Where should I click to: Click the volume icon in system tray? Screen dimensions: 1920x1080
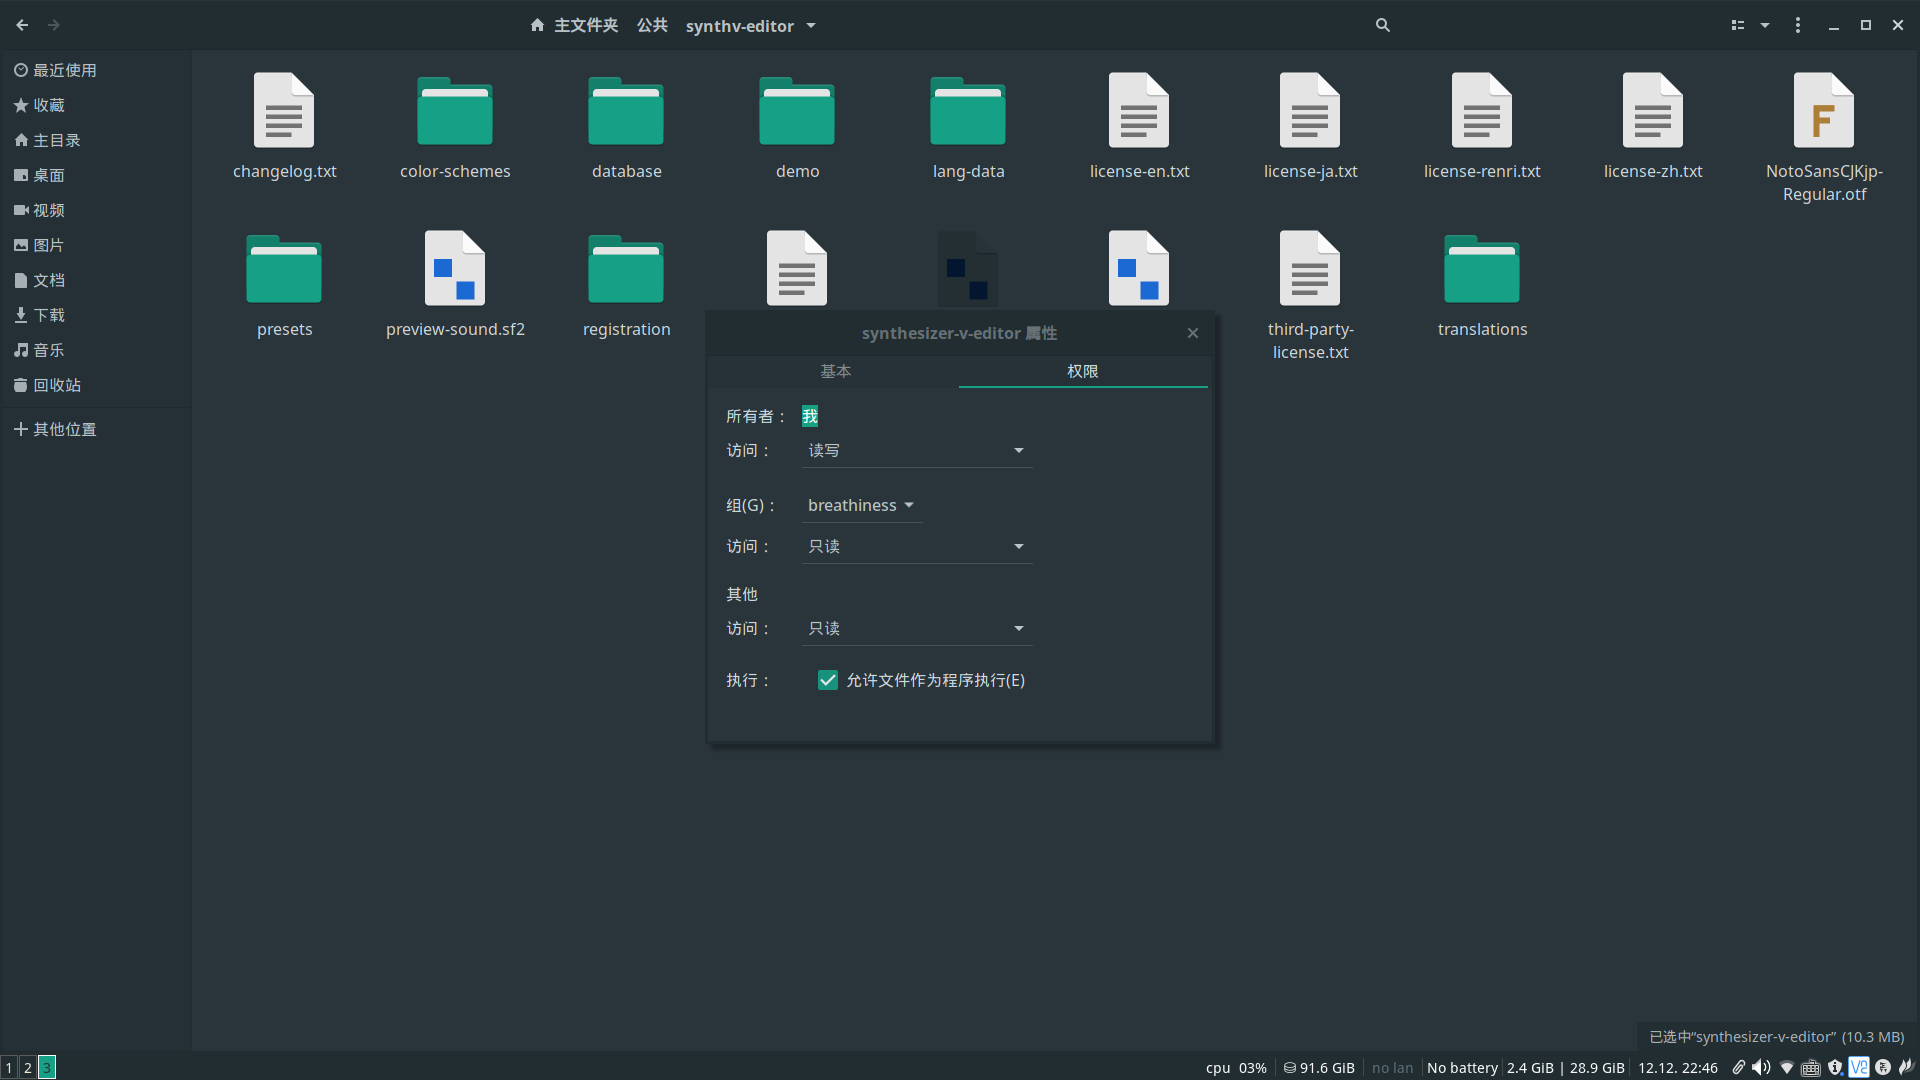coord(1761,1067)
